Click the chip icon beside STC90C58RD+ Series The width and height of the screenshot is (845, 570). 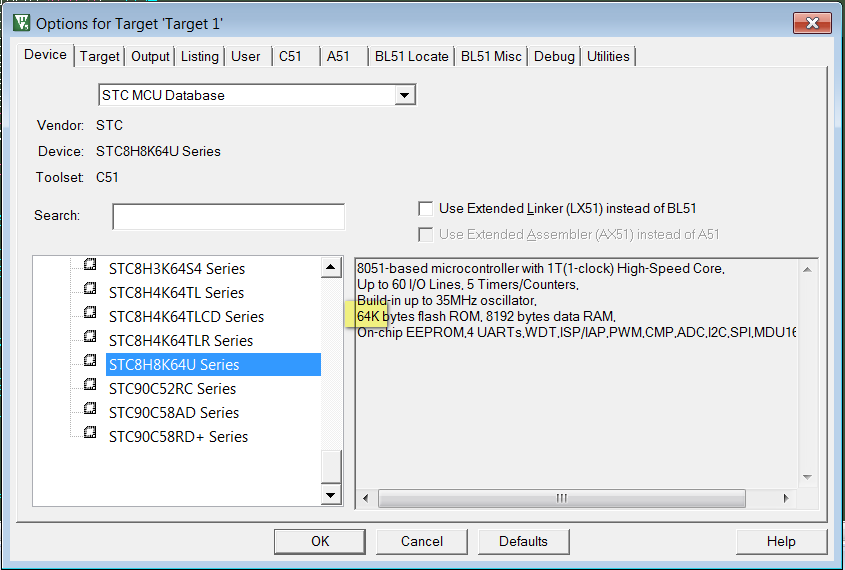click(x=90, y=433)
